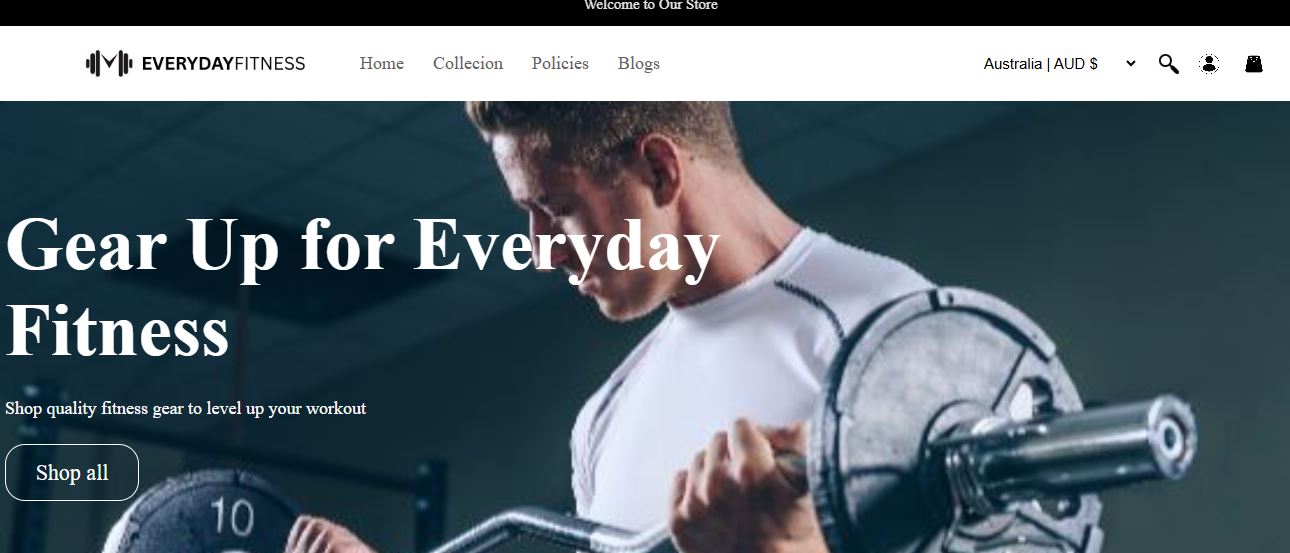
Task: Go to the Home menu item
Action: pos(382,63)
